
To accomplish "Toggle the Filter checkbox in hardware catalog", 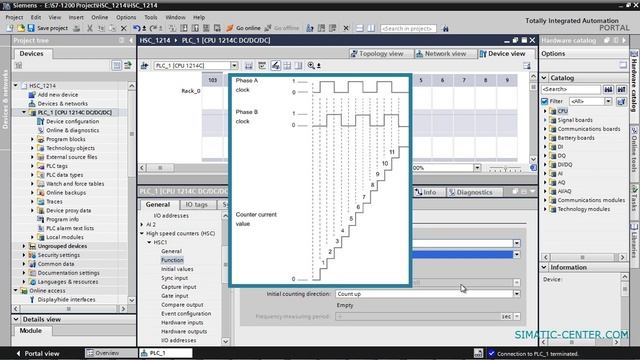I will [544, 101].
